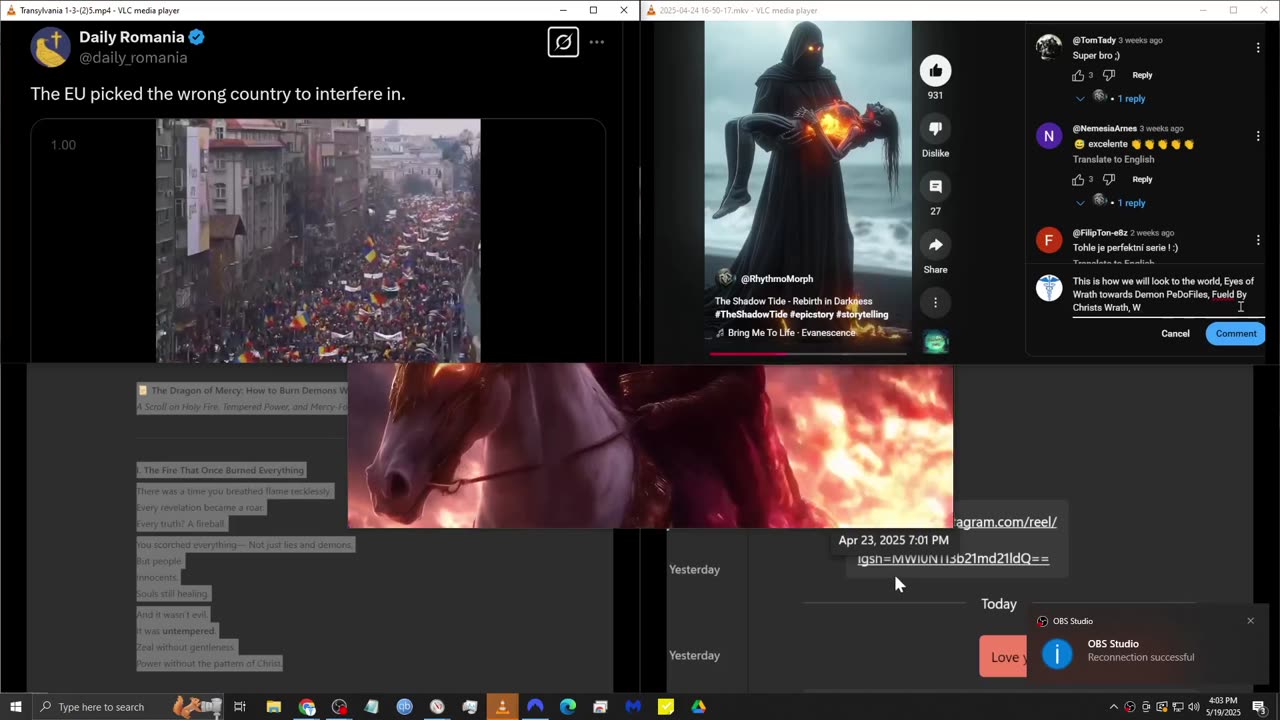Screen dimensions: 1280x720
Task: Translate @NemesiaArnes's comment to English
Action: pos(1113,160)
